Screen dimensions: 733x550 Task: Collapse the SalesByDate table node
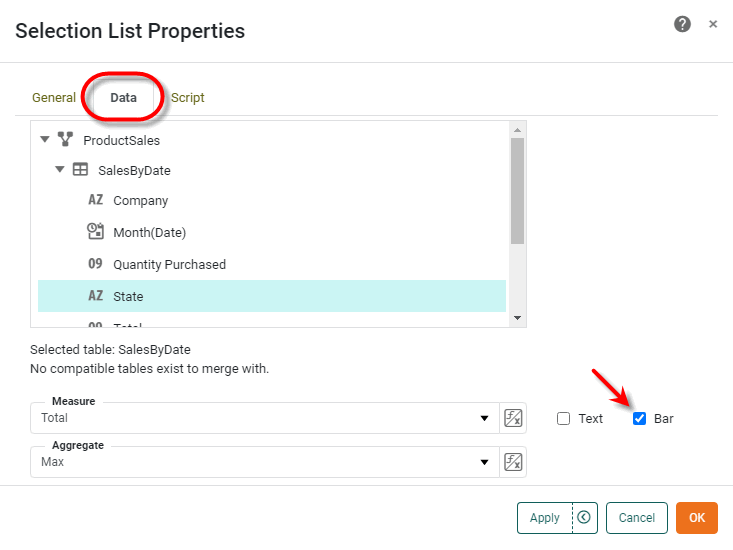[60, 170]
